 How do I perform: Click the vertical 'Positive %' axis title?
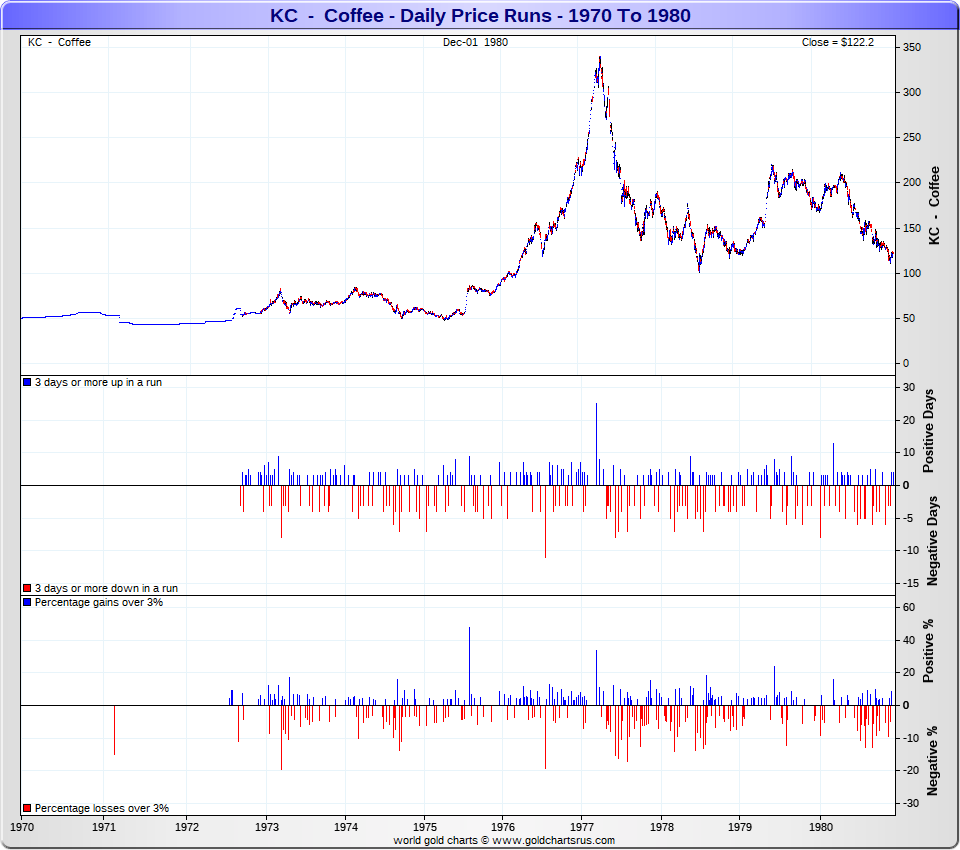[x=929, y=651]
